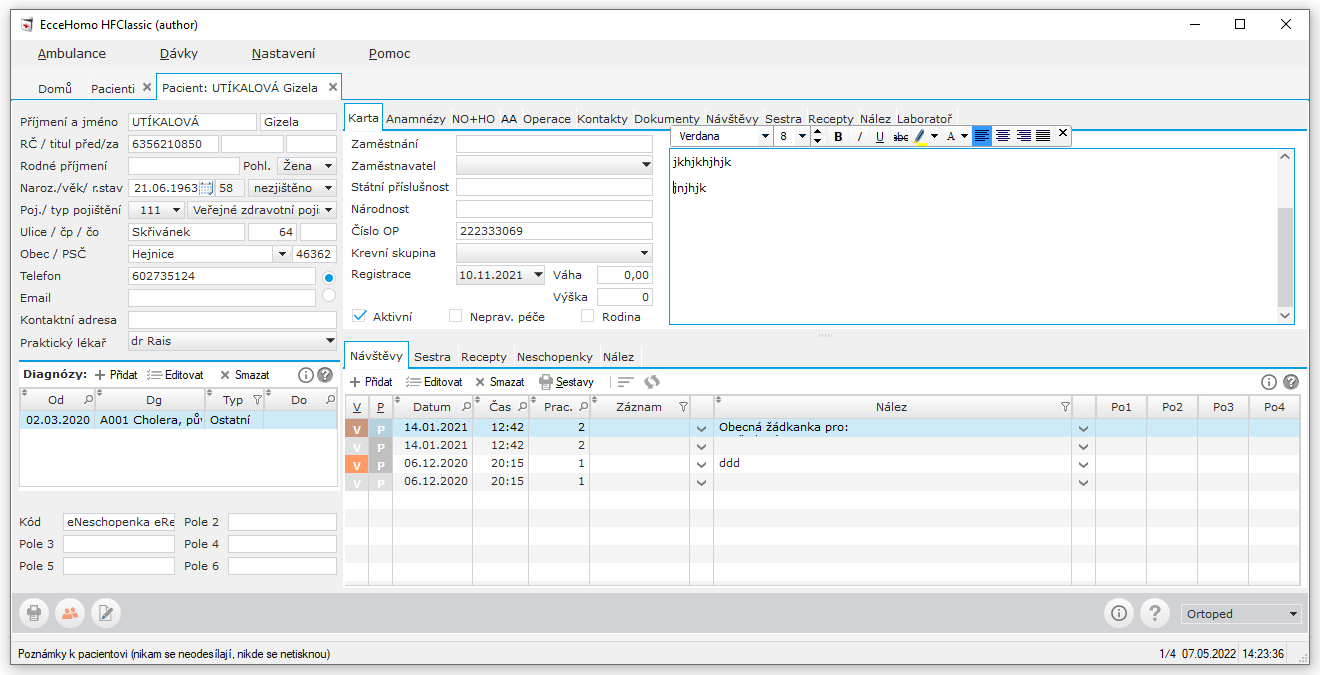Click the filter funnel in the Typ header

coord(257,400)
